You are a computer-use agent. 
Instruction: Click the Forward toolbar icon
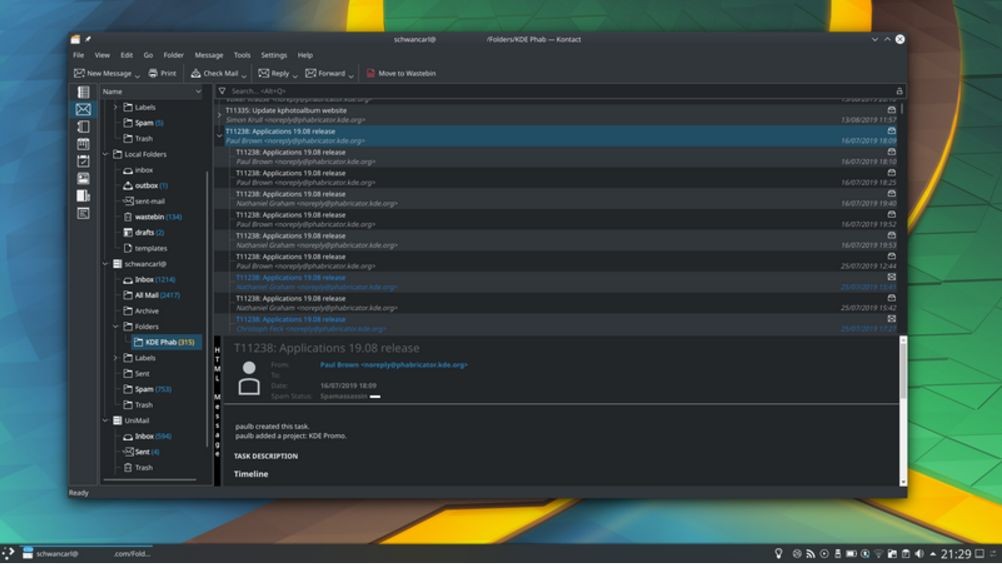[311, 73]
